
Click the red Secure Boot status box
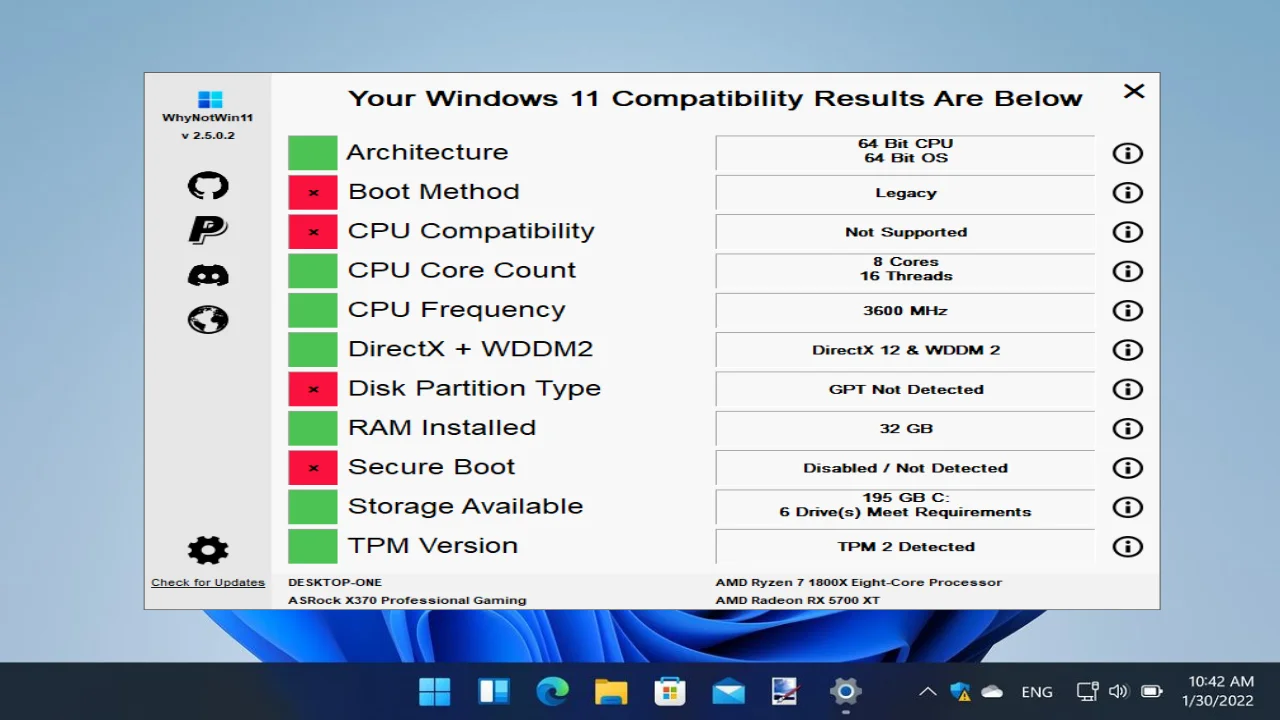[313, 468]
